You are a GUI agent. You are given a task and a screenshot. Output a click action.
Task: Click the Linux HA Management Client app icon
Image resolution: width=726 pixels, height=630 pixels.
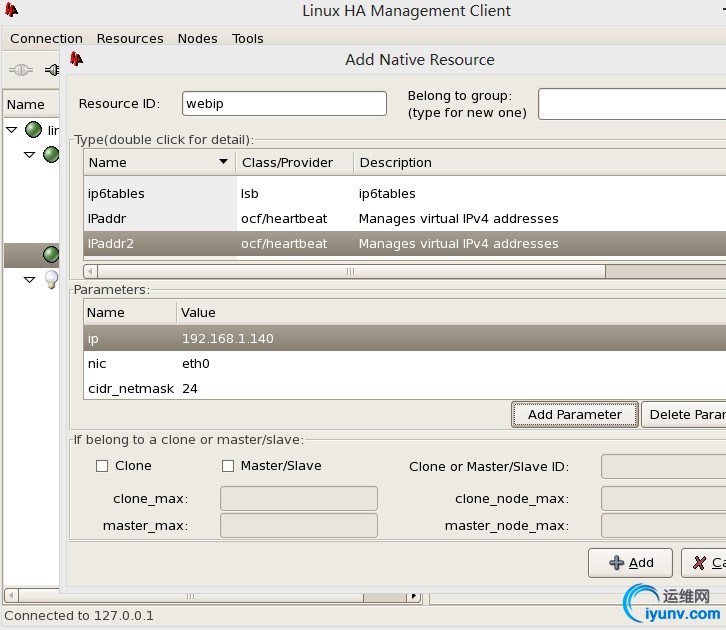(x=11, y=10)
